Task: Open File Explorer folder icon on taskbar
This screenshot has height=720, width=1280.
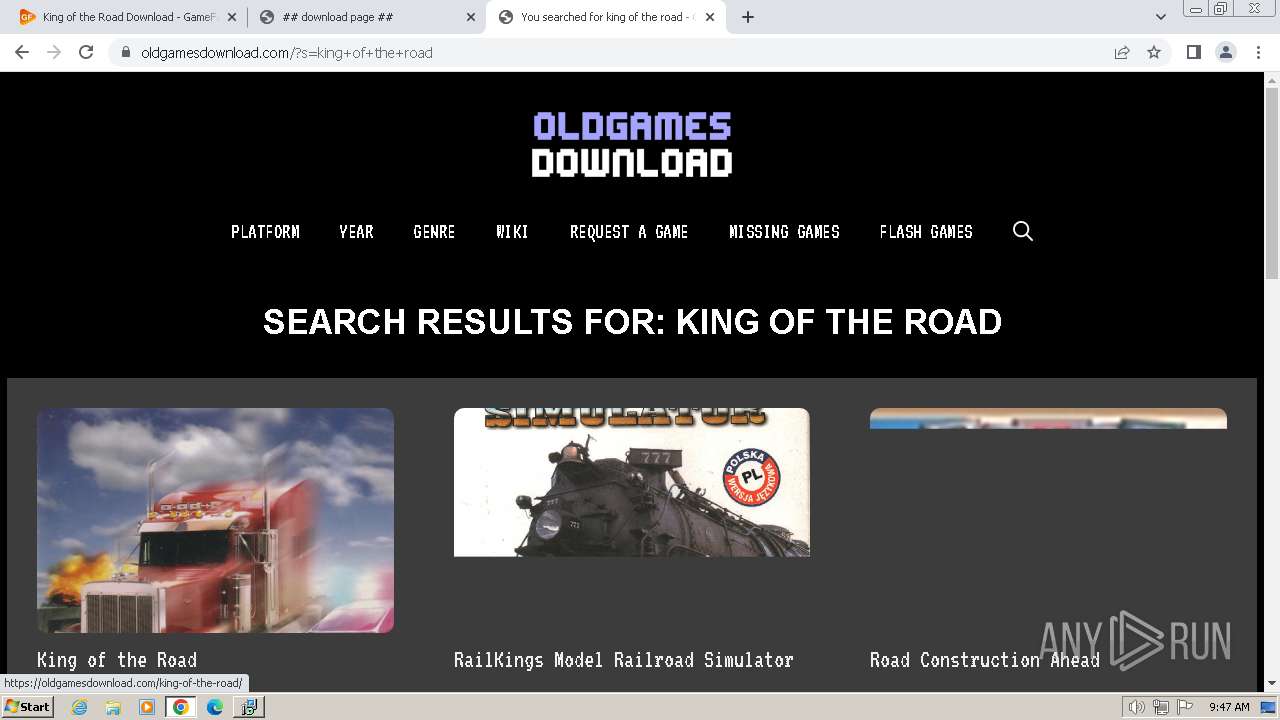Action: pos(113,707)
